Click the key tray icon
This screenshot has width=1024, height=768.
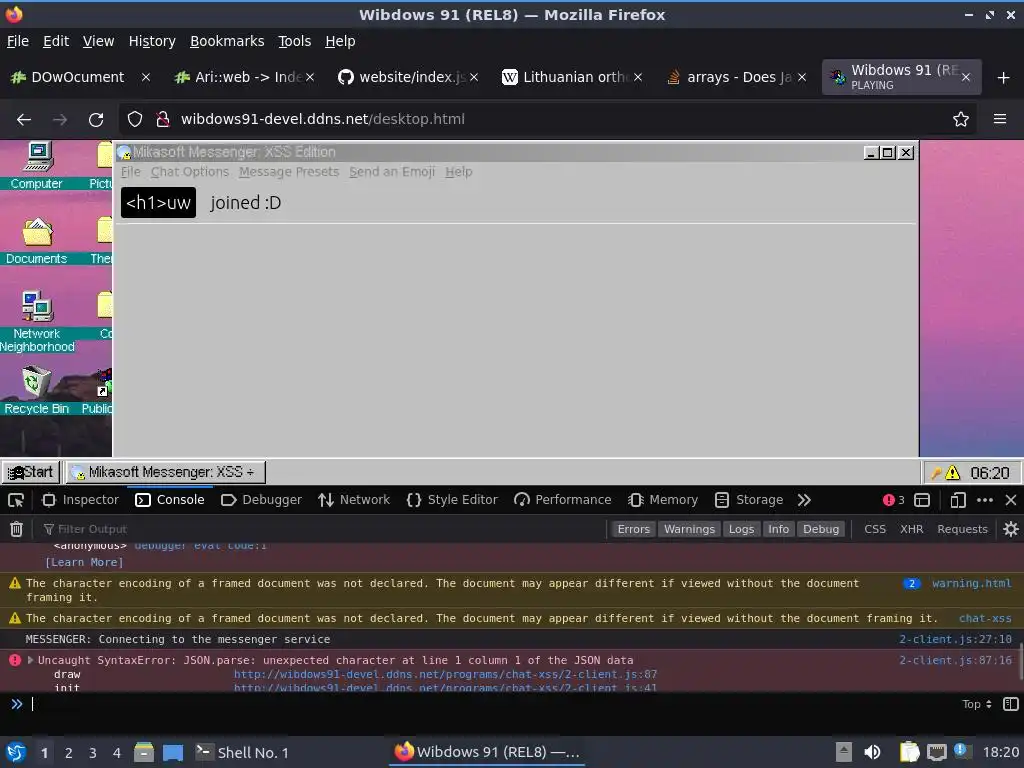point(936,472)
